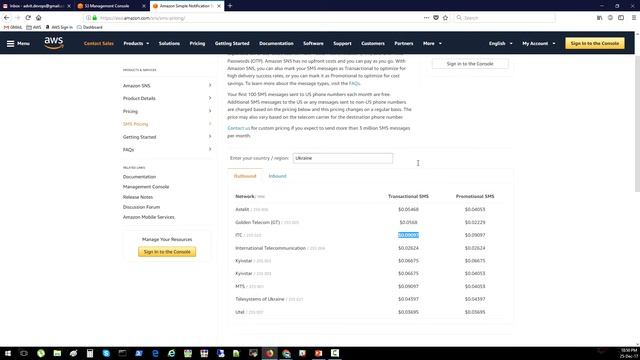Click Contact Sales in the nav bar

coord(99,43)
